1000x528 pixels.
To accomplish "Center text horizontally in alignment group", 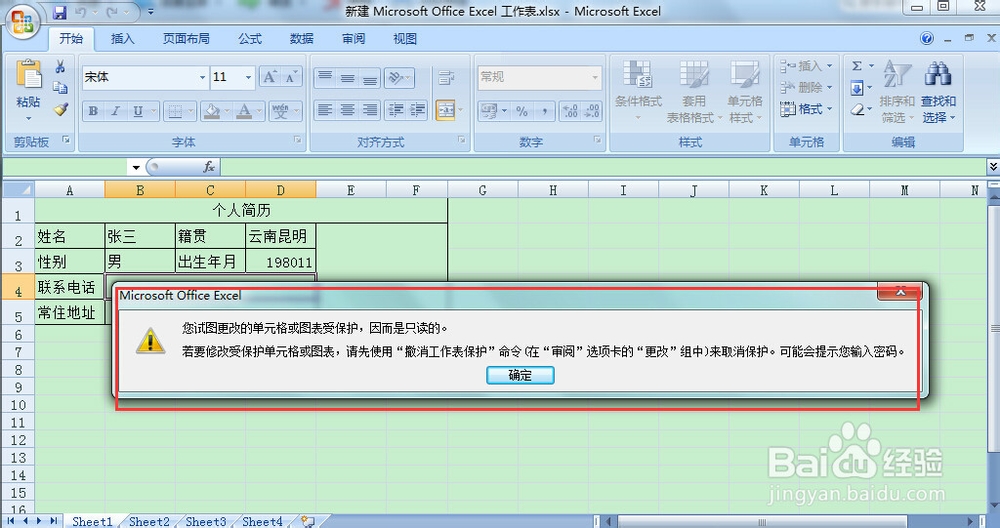I will (348, 110).
